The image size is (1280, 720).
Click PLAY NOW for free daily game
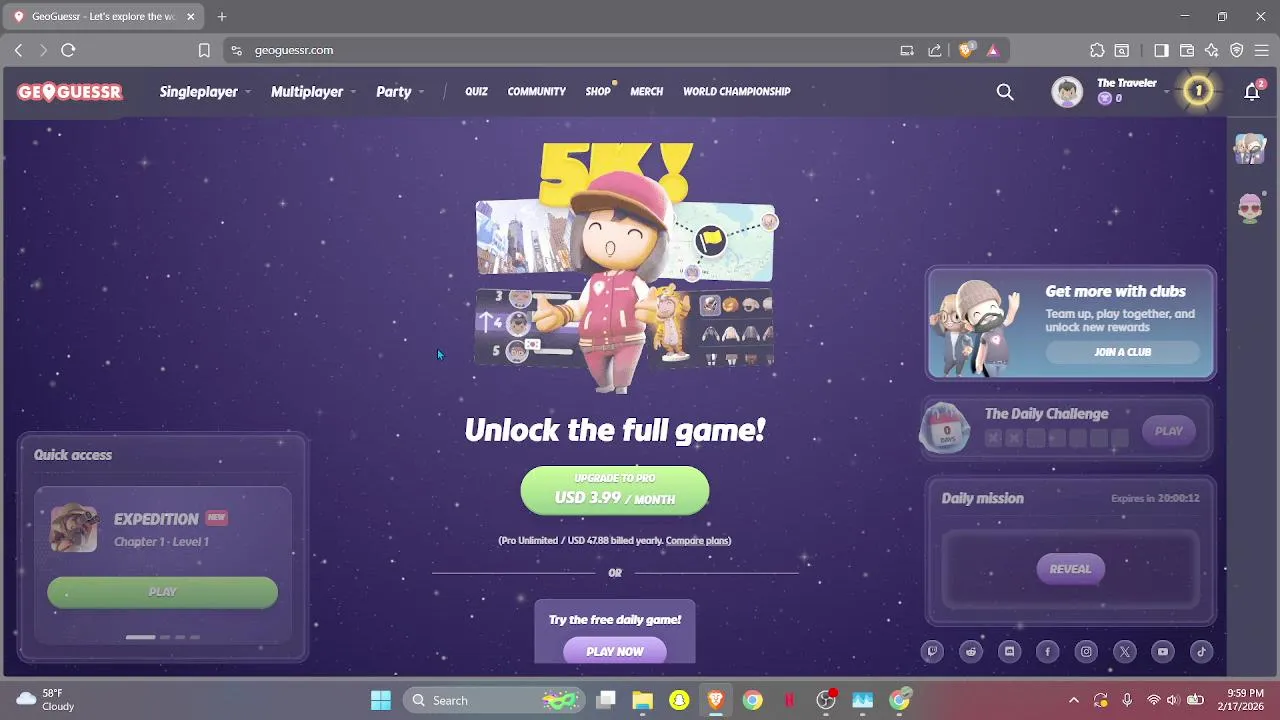pyautogui.click(x=615, y=652)
